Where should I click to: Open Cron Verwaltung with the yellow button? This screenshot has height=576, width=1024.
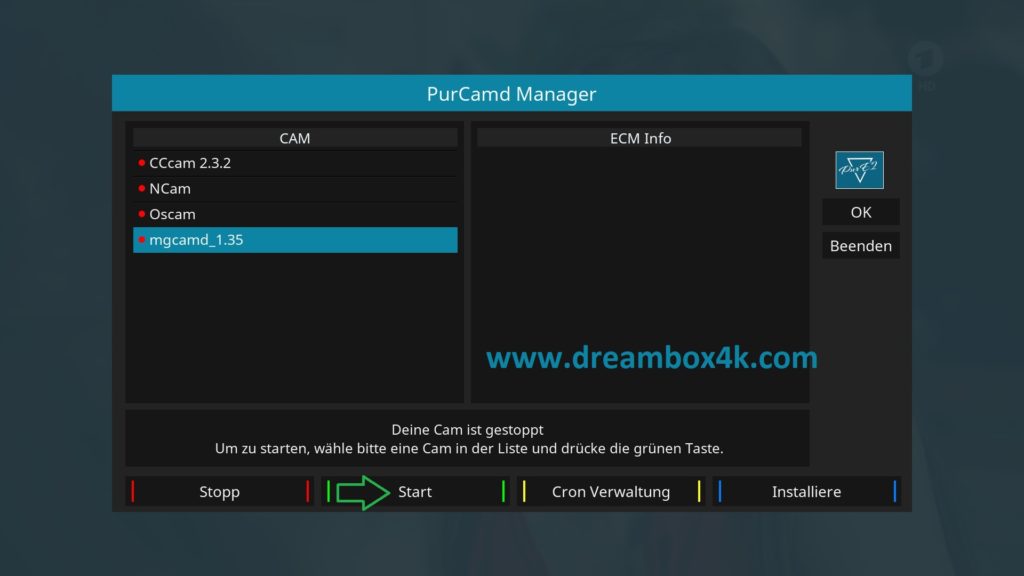[611, 492]
